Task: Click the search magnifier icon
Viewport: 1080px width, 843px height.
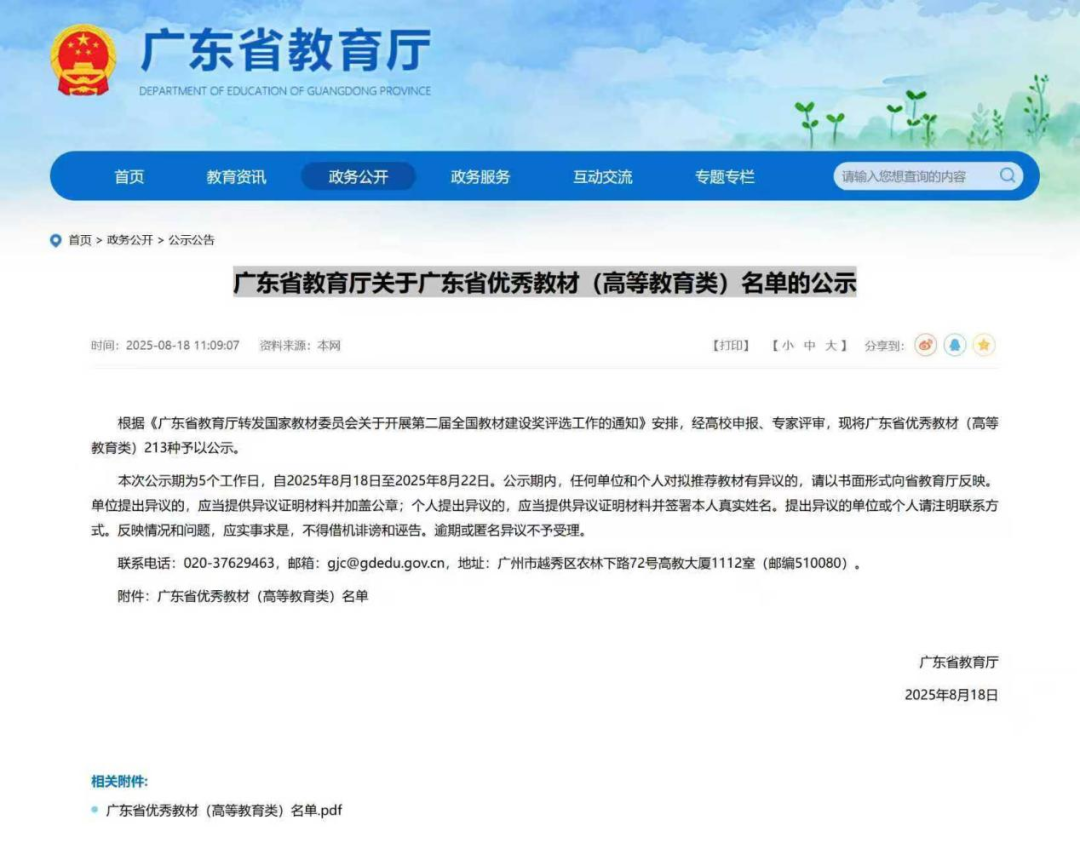Action: 1007,176
